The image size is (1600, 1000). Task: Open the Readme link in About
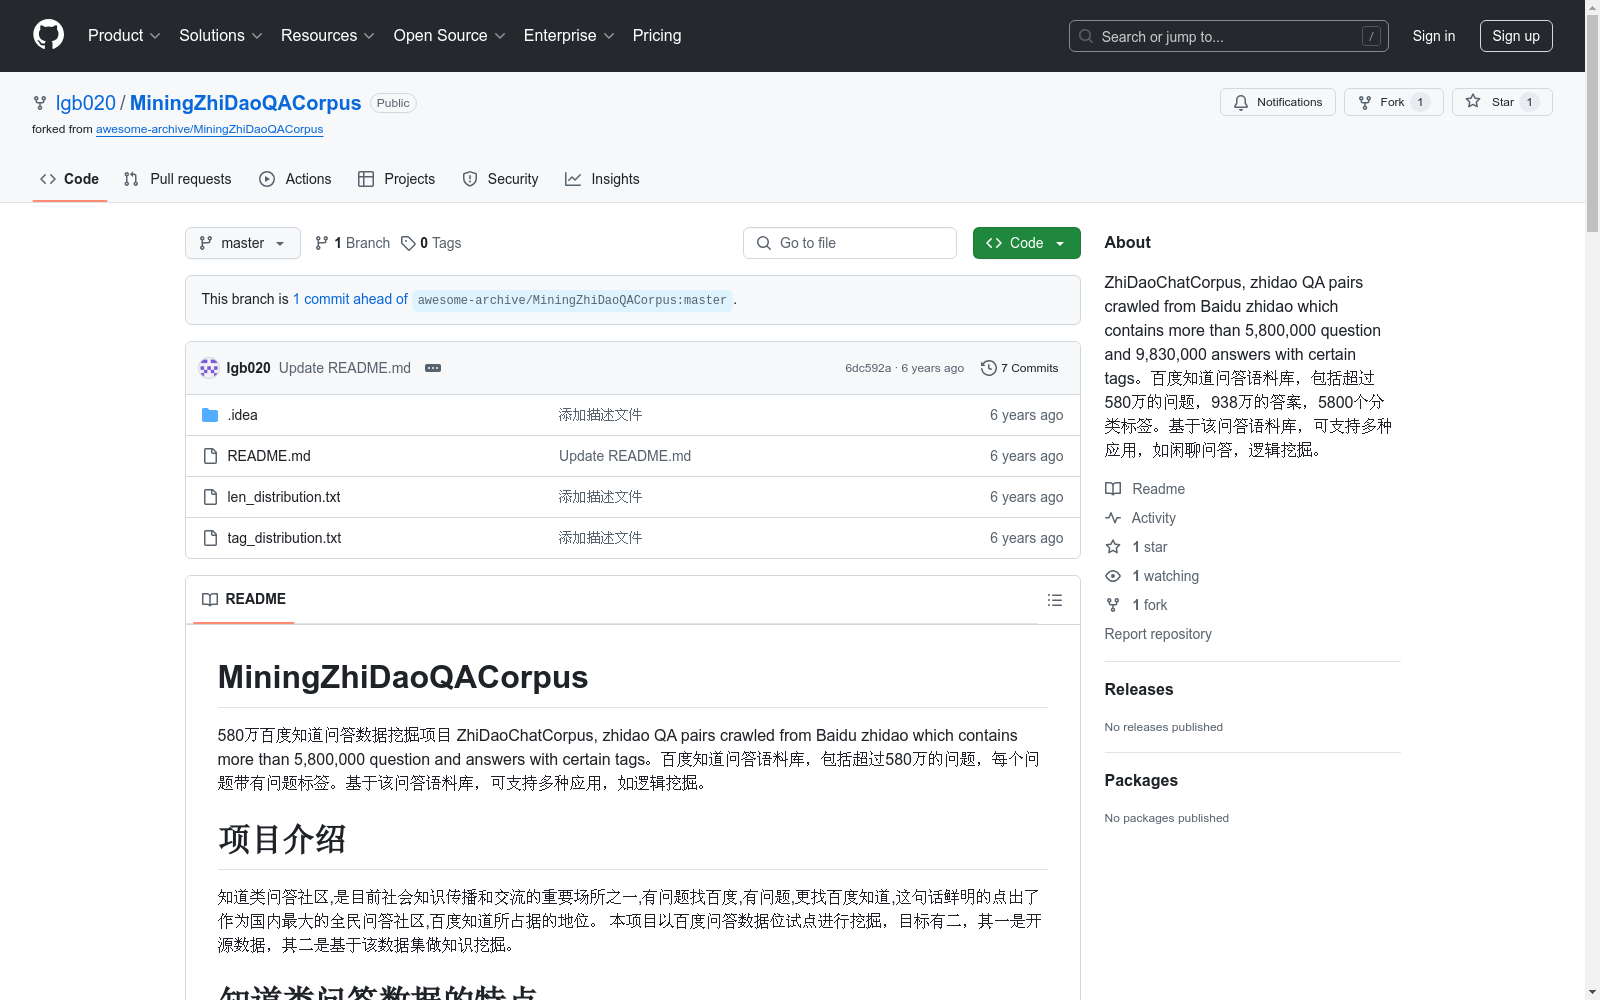click(x=1145, y=489)
